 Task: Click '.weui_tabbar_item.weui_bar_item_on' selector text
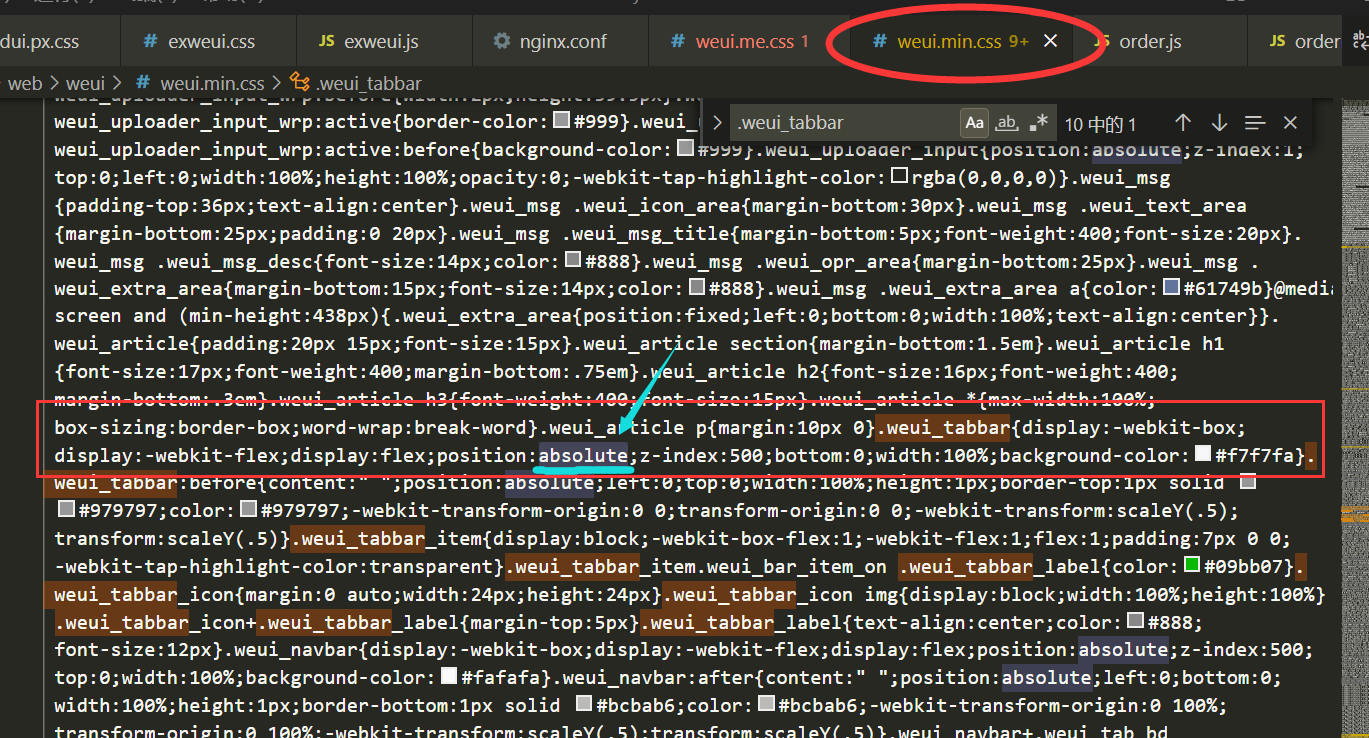[x=697, y=566]
